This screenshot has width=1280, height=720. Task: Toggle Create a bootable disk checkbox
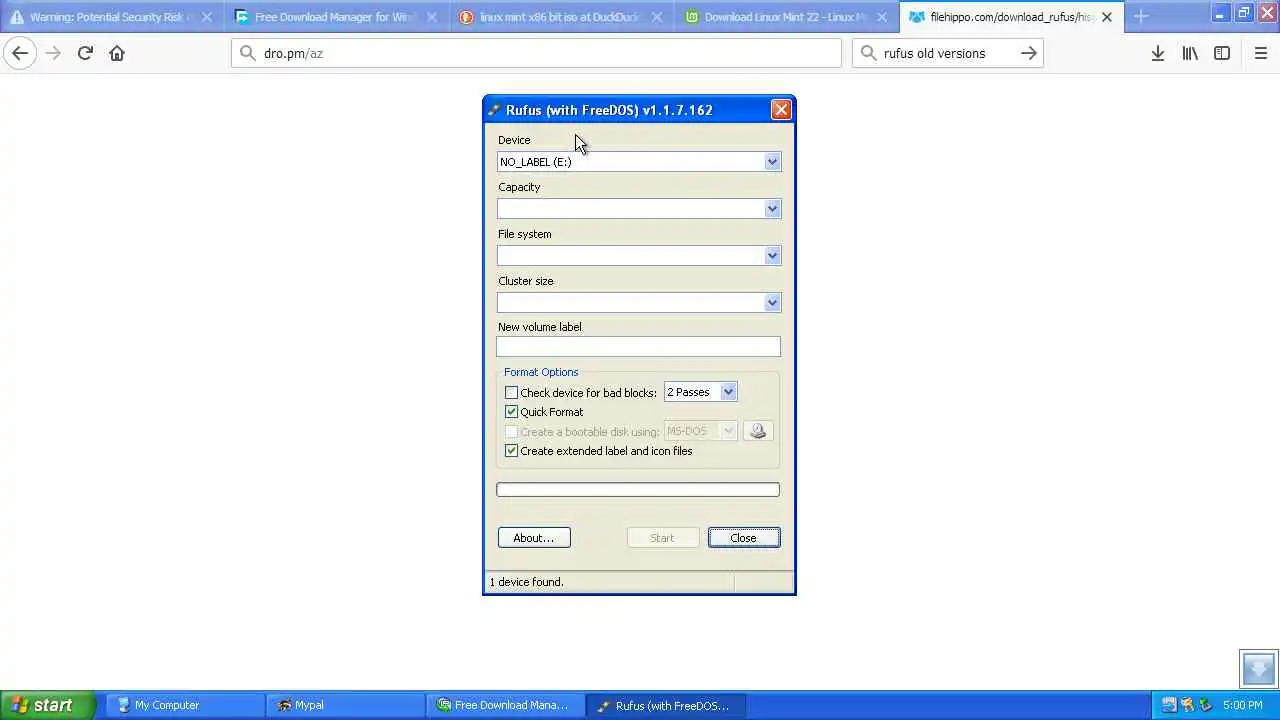512,432
